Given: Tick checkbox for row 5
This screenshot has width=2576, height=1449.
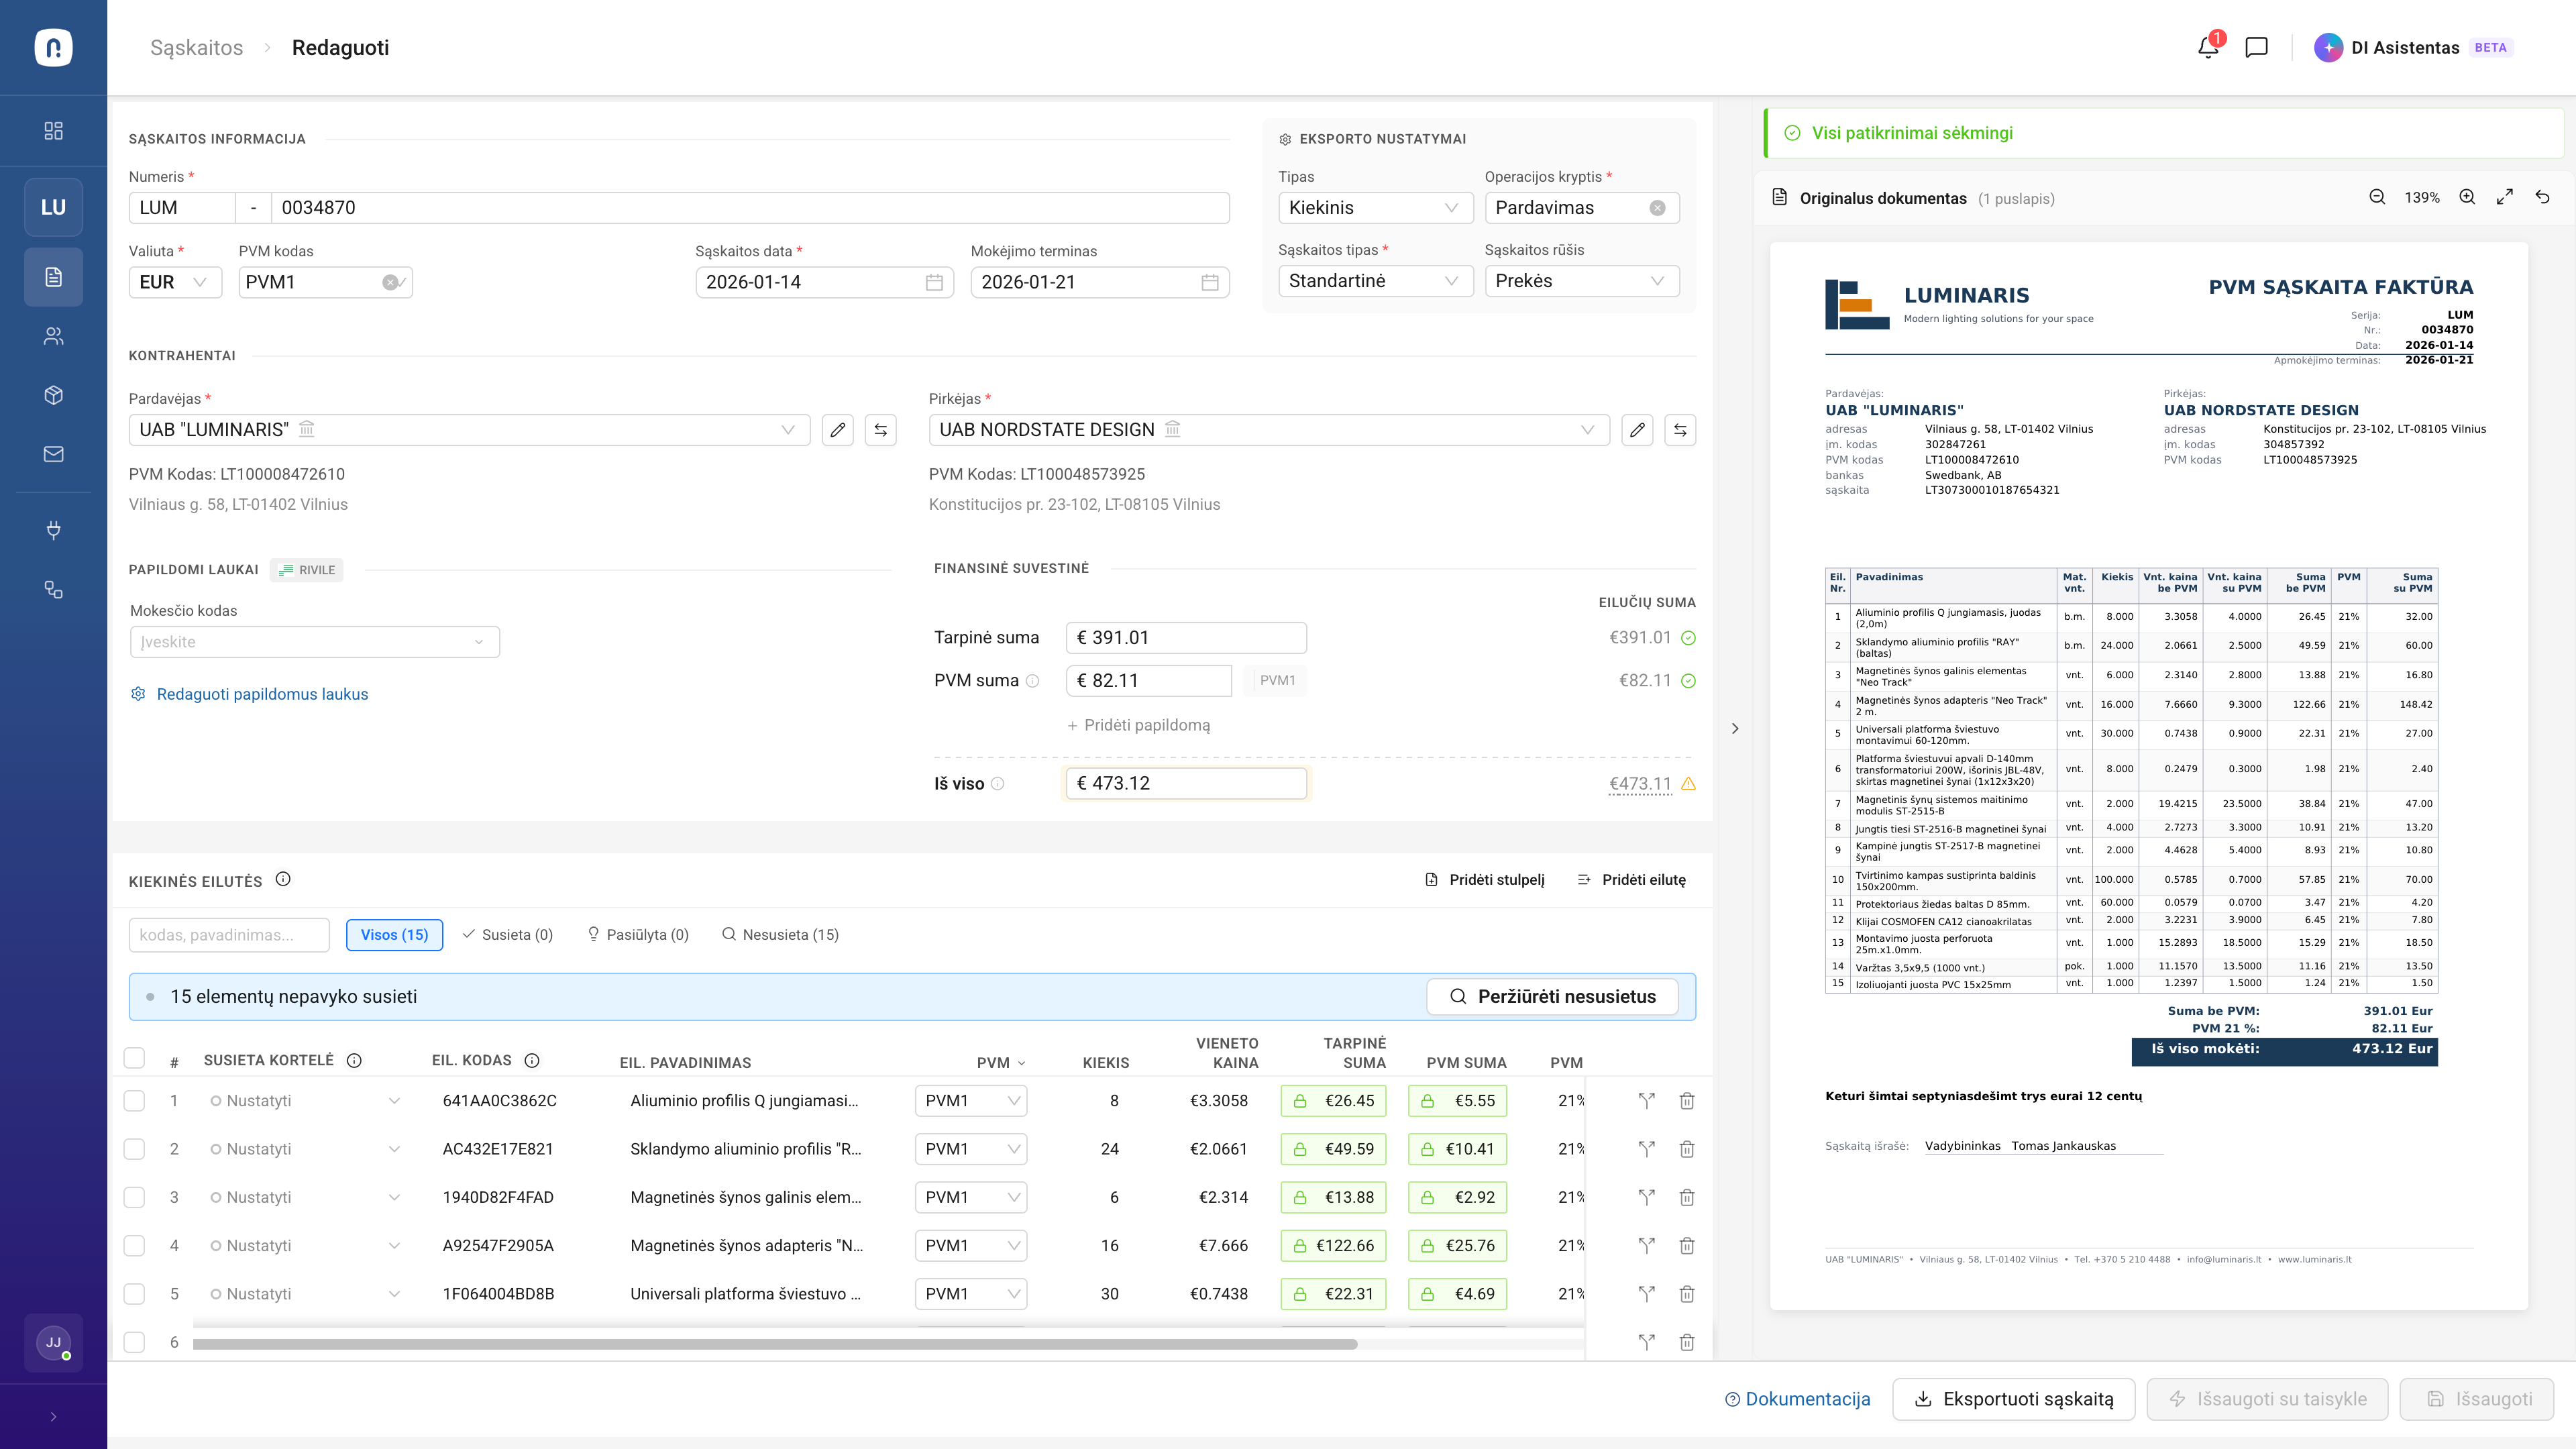Looking at the screenshot, I should coord(134,1294).
